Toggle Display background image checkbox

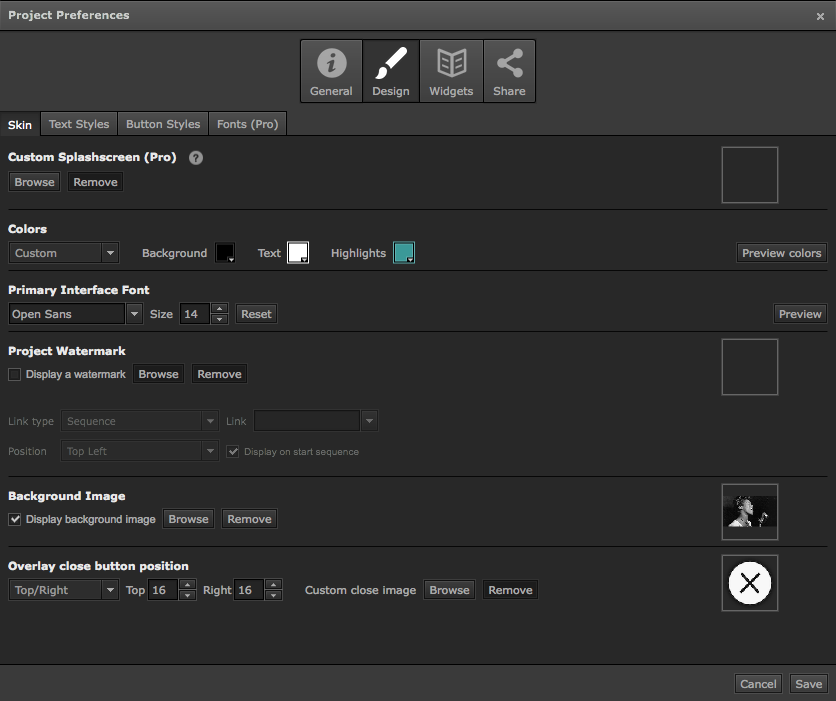coord(14,519)
